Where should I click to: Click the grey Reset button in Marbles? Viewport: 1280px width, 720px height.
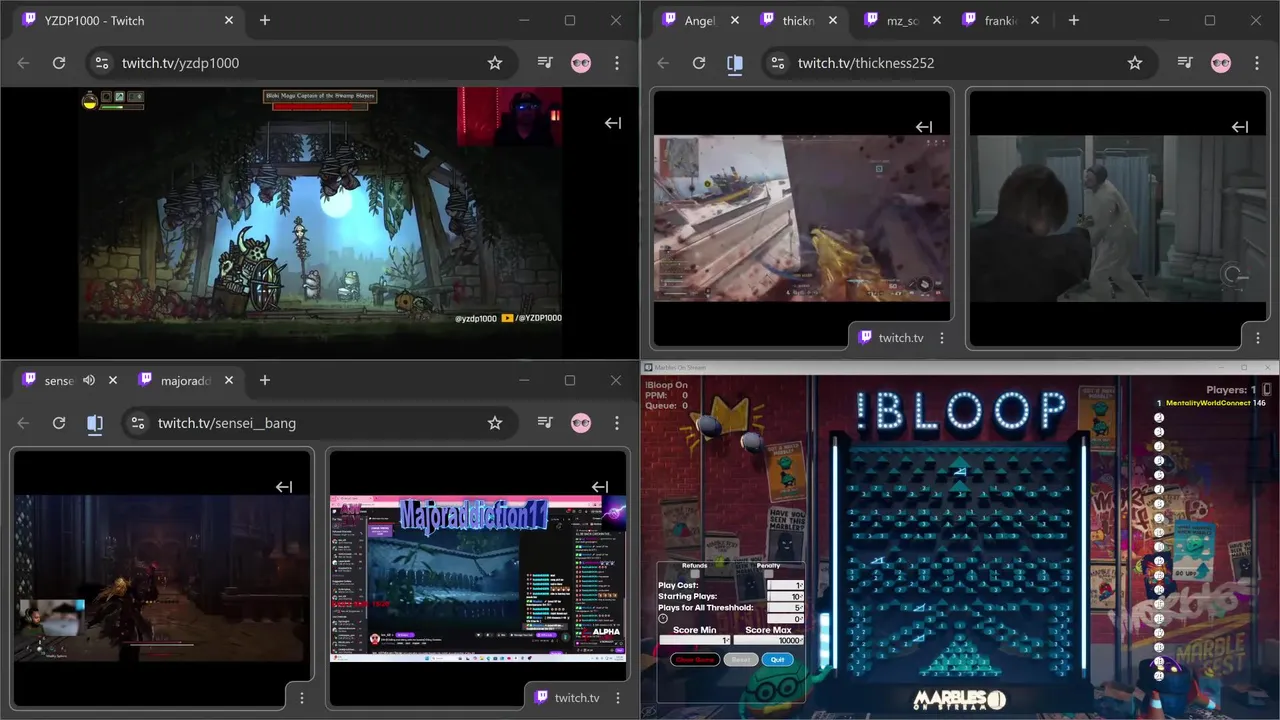[741, 660]
